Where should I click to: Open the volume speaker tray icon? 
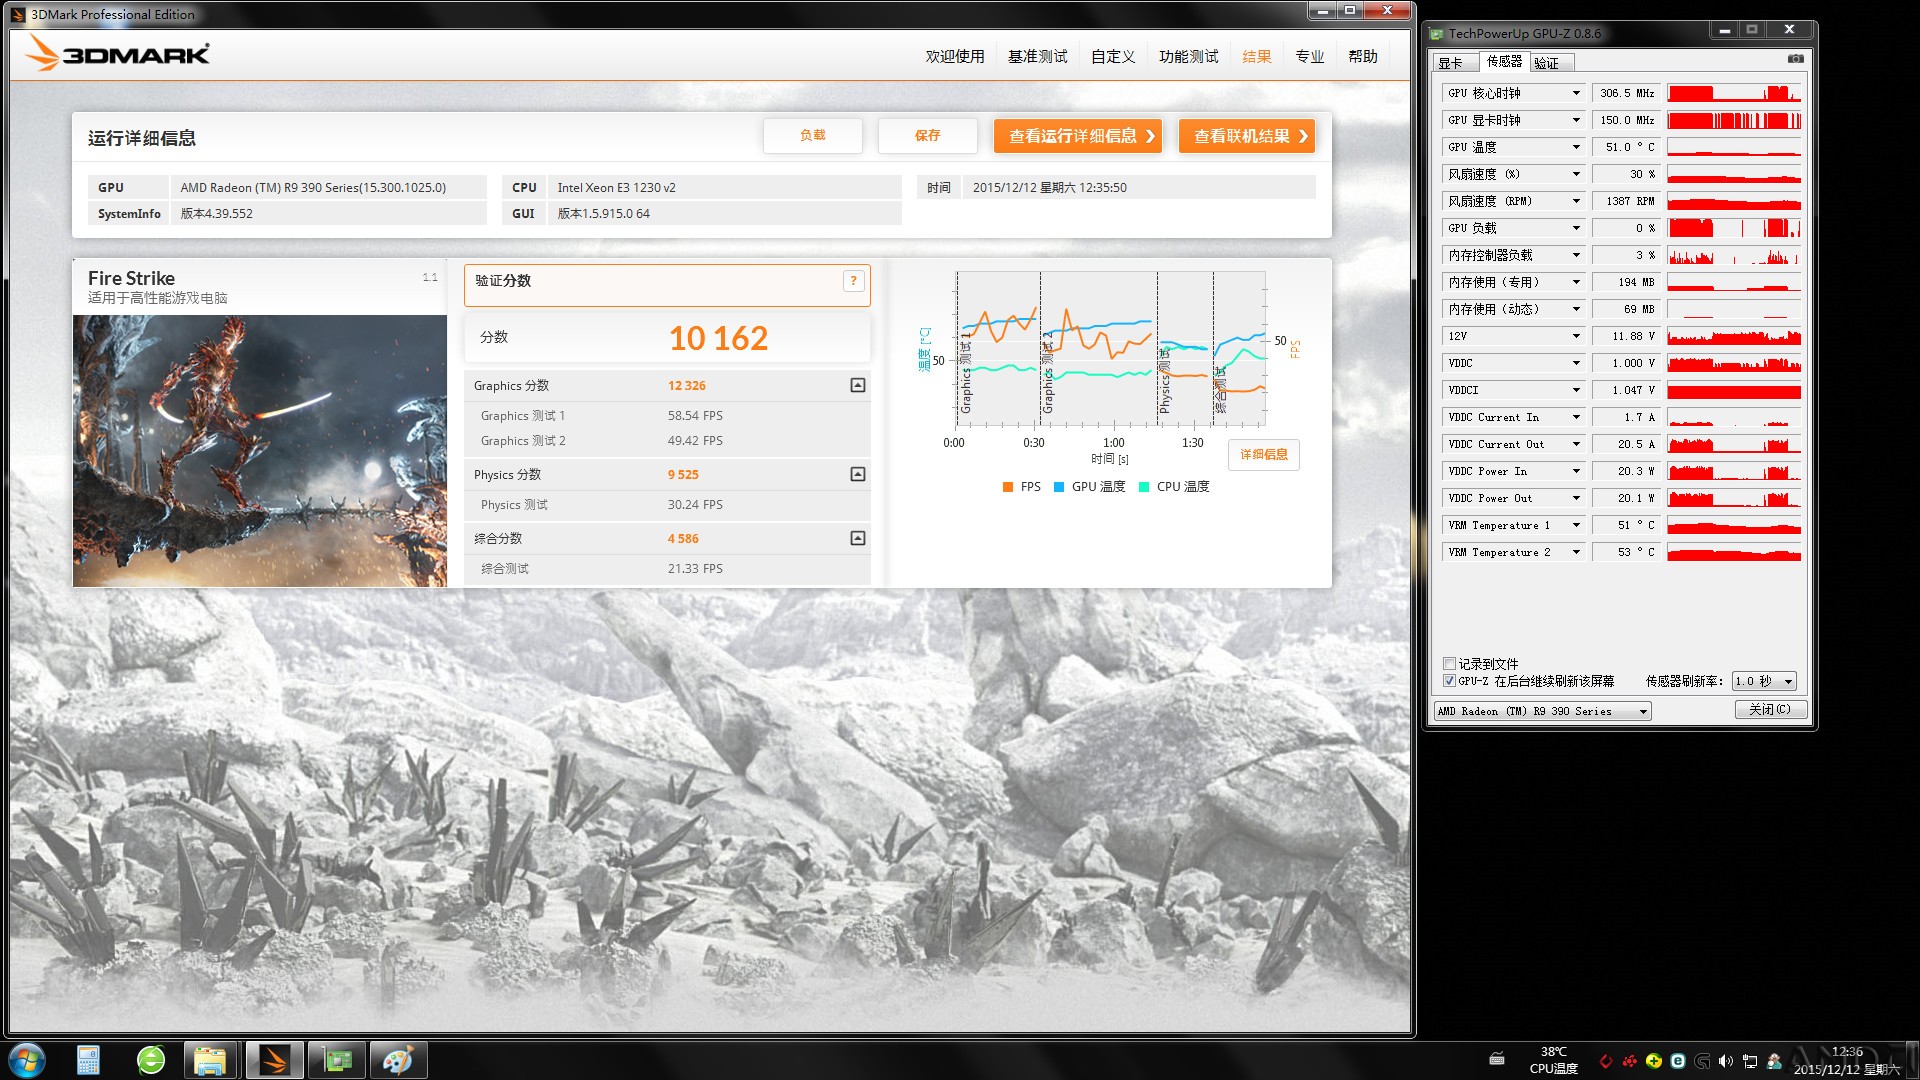click(1726, 1061)
